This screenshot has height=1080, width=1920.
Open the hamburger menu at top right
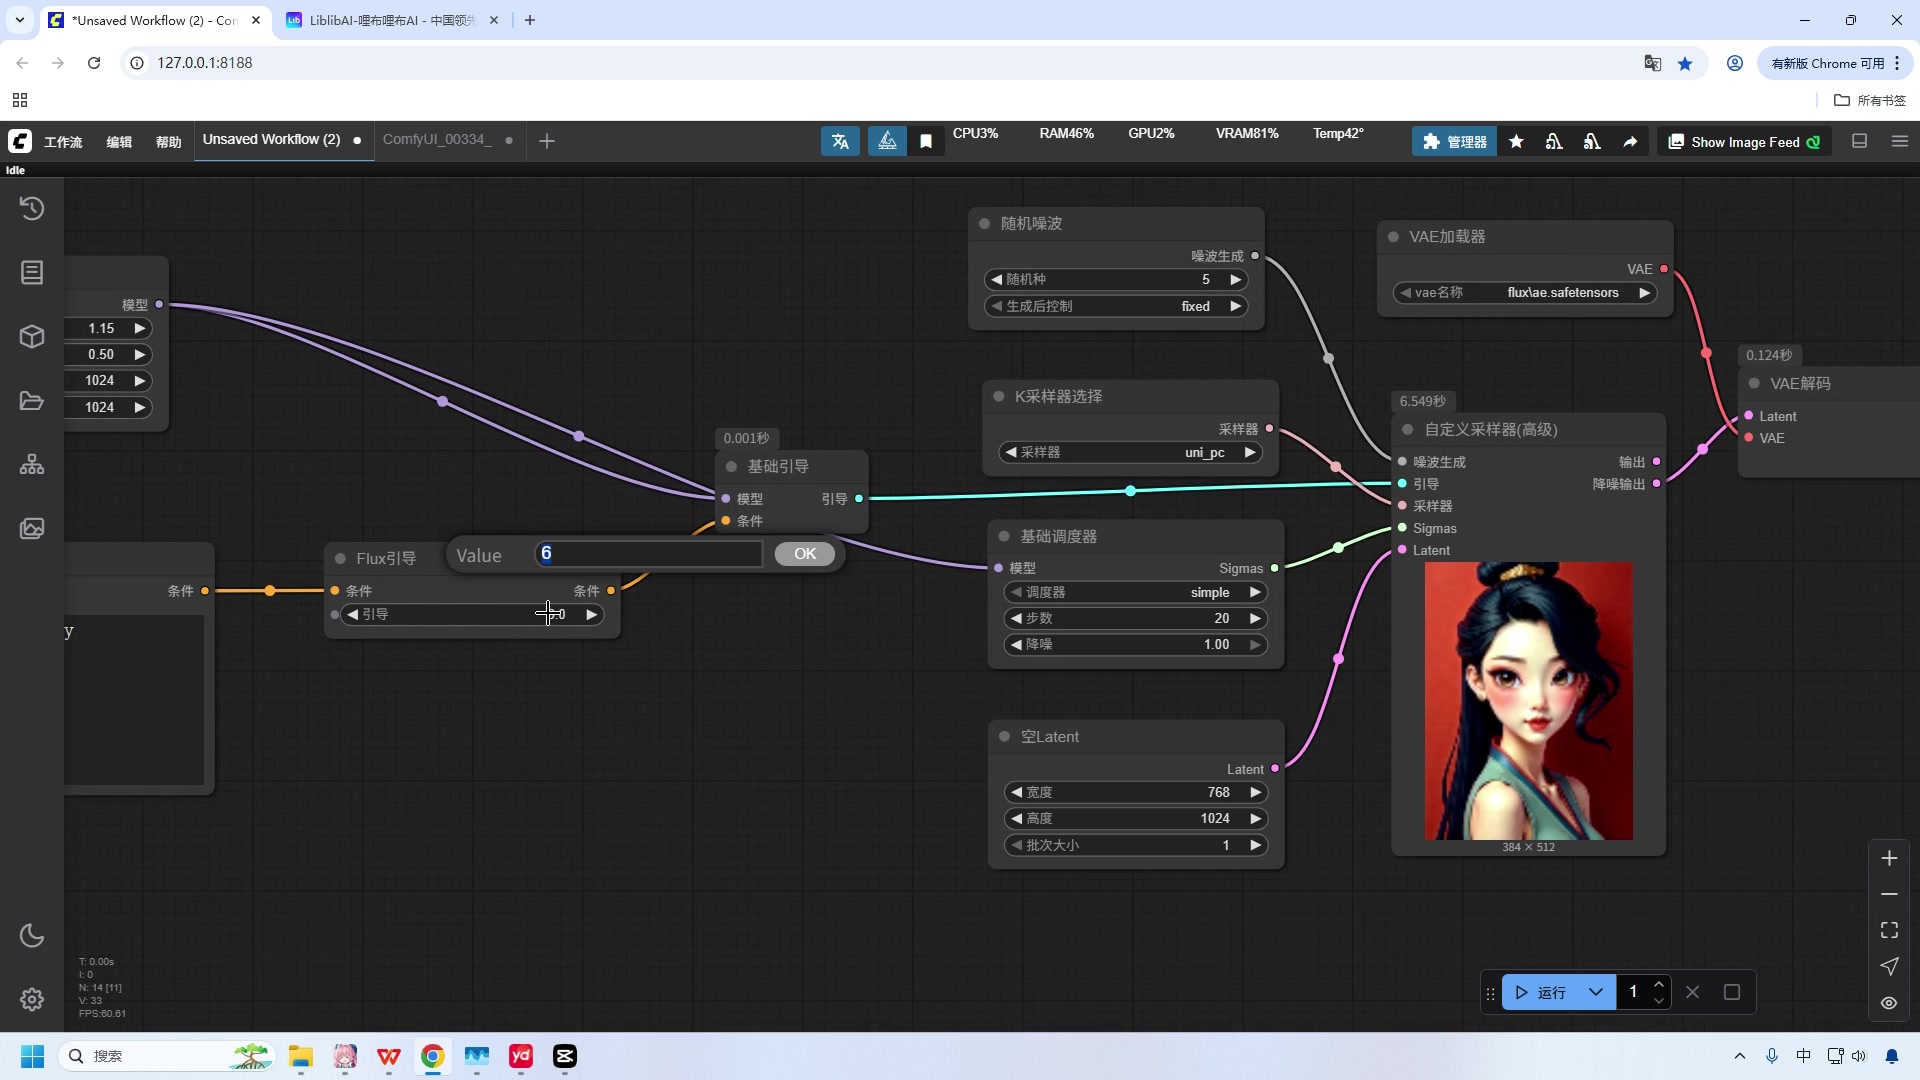tap(1900, 141)
